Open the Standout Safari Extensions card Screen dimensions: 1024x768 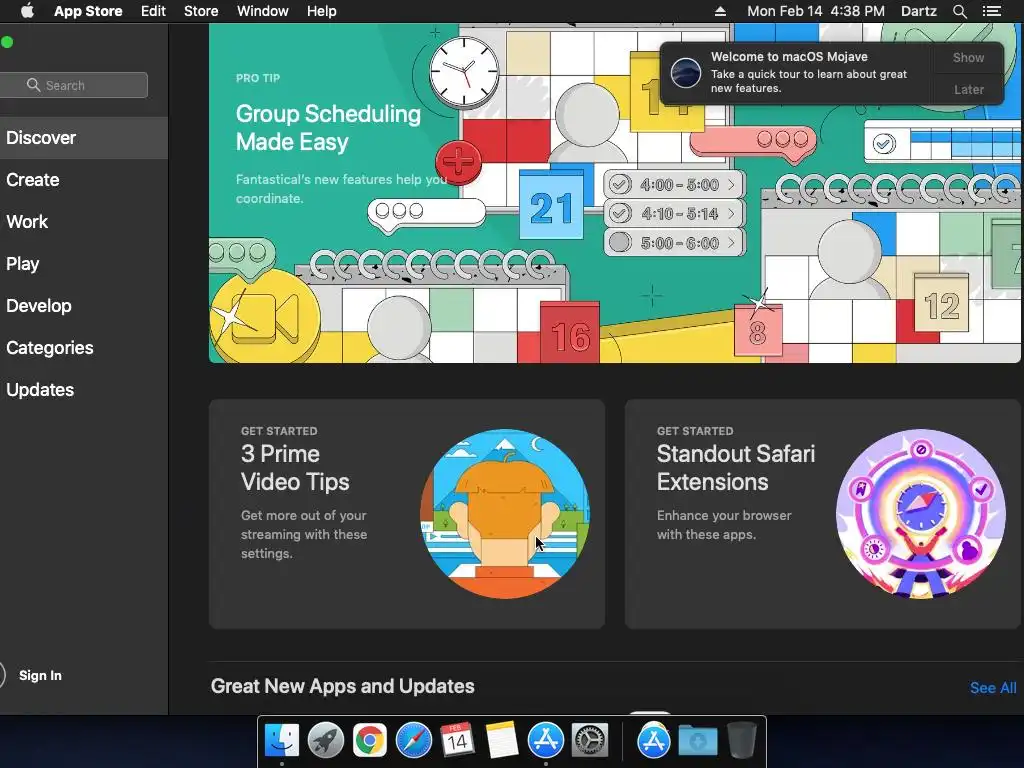[x=823, y=514]
